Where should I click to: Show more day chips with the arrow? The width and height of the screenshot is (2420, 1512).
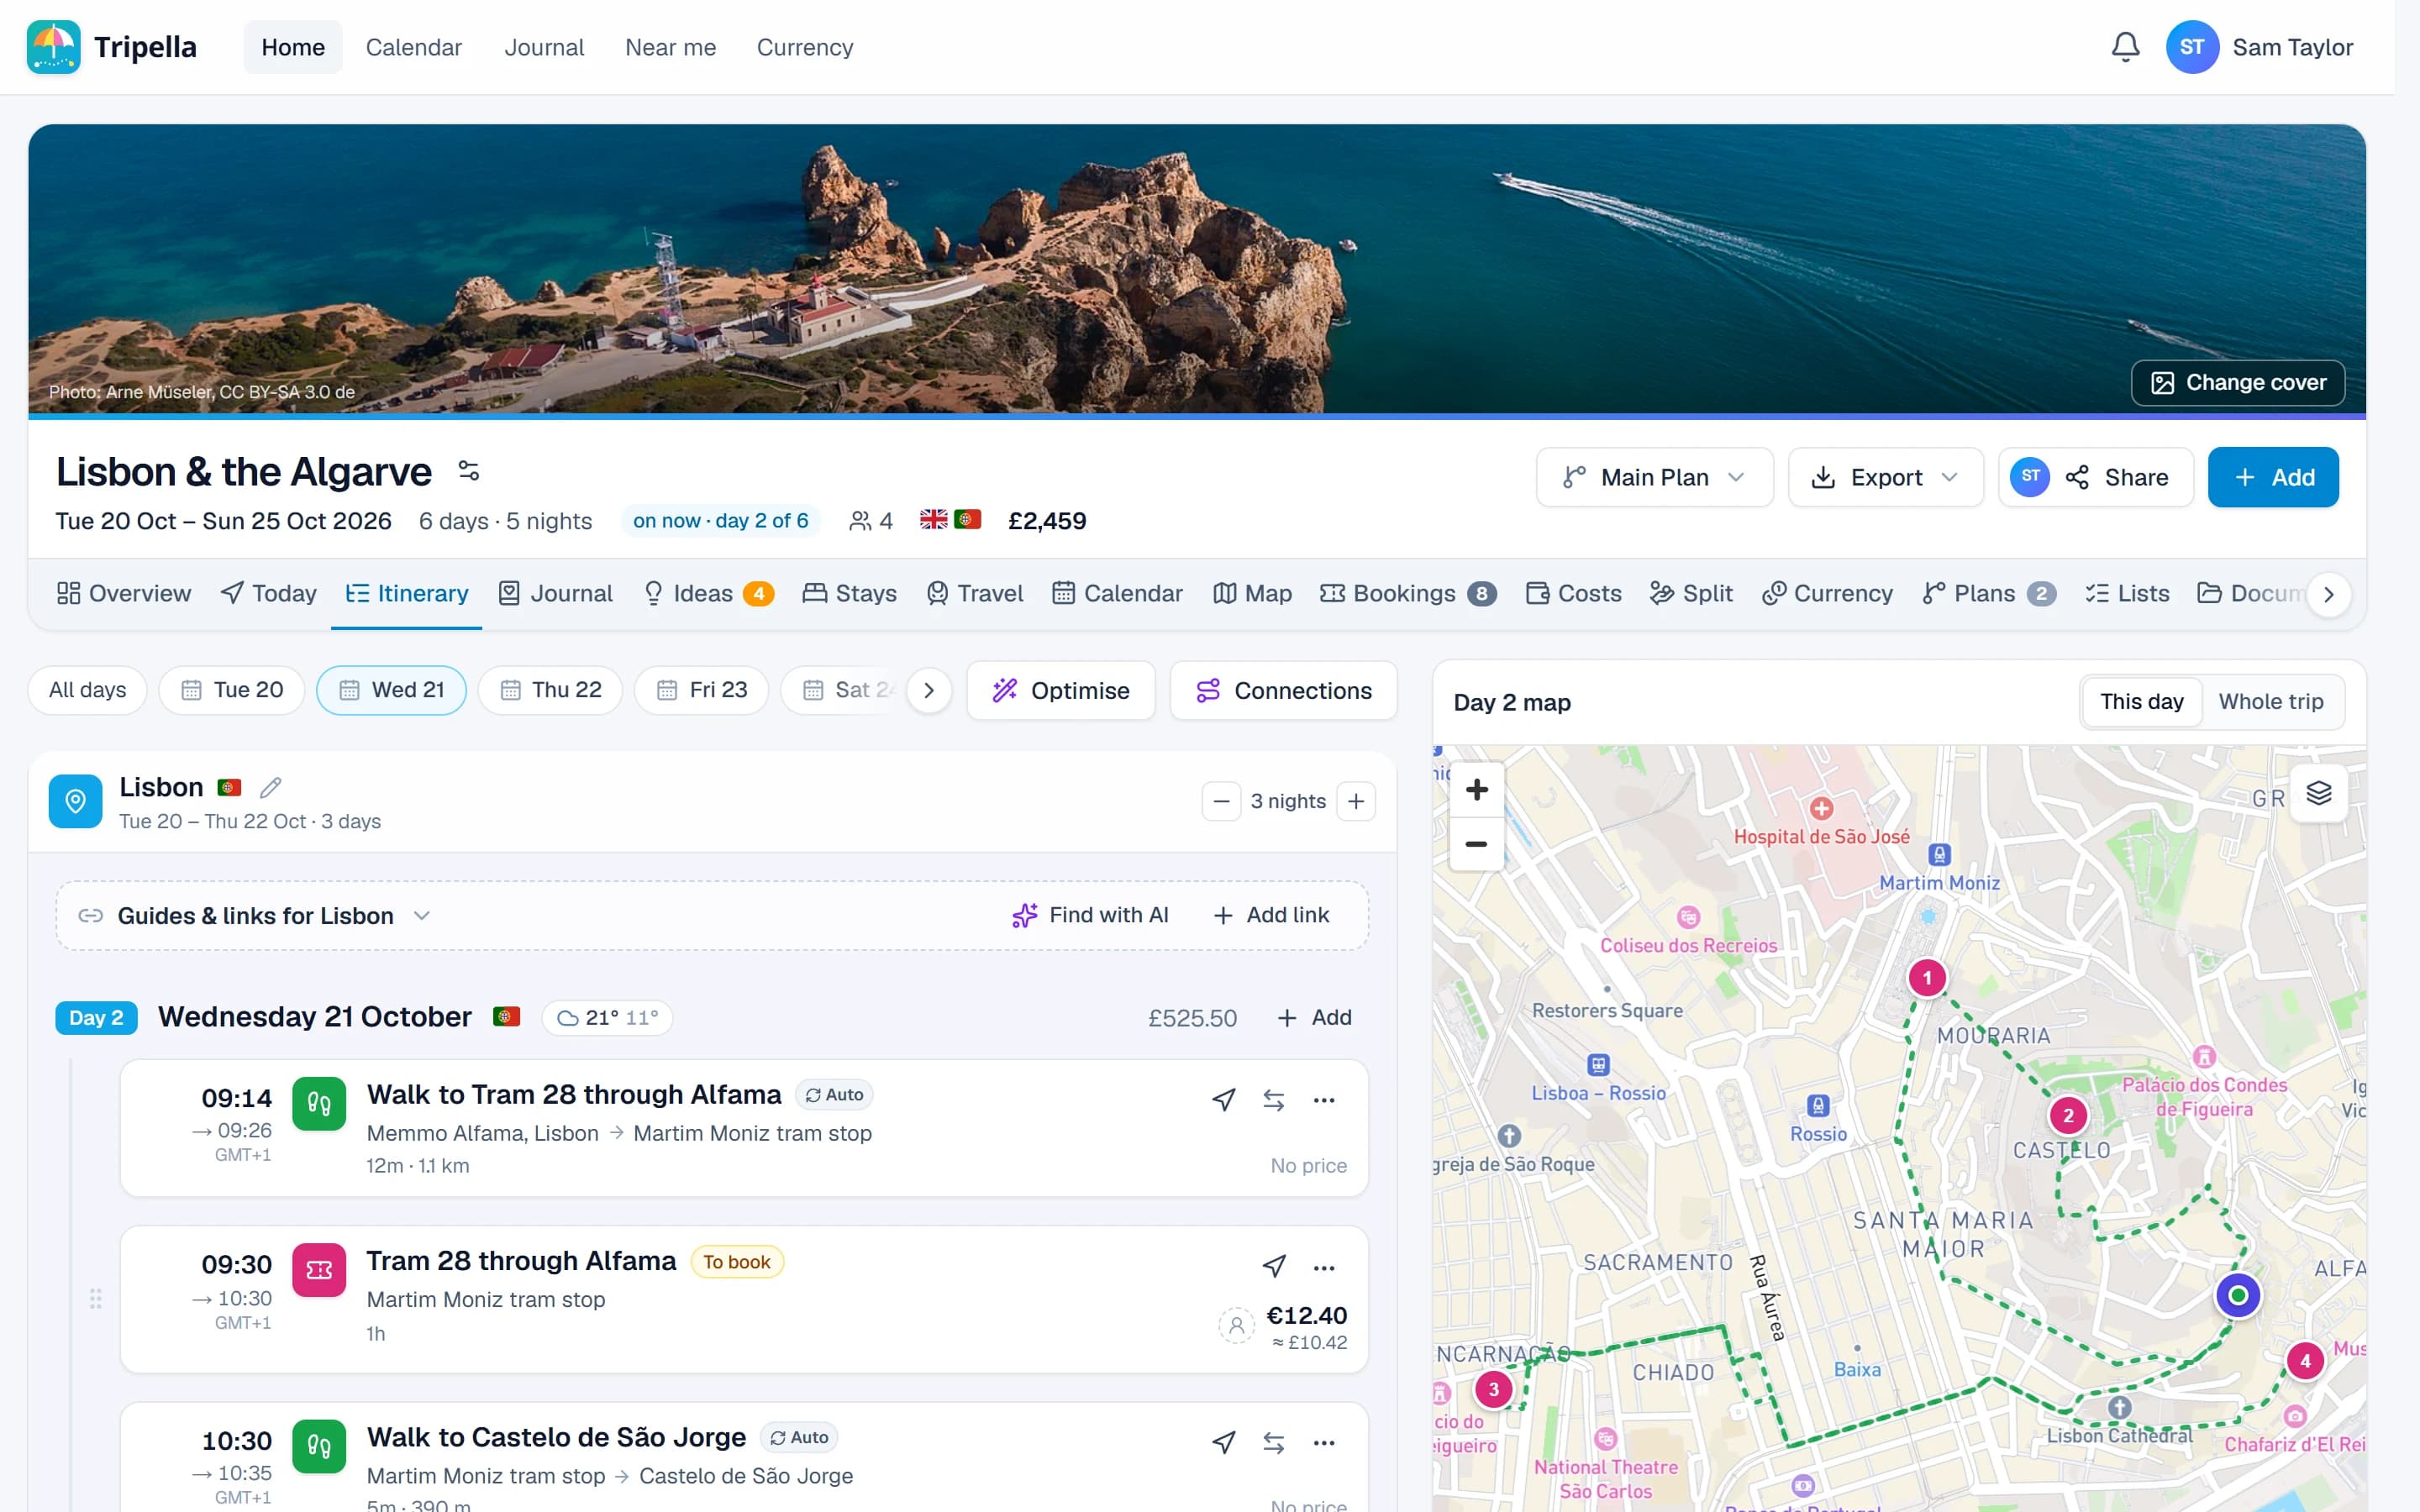coord(929,690)
